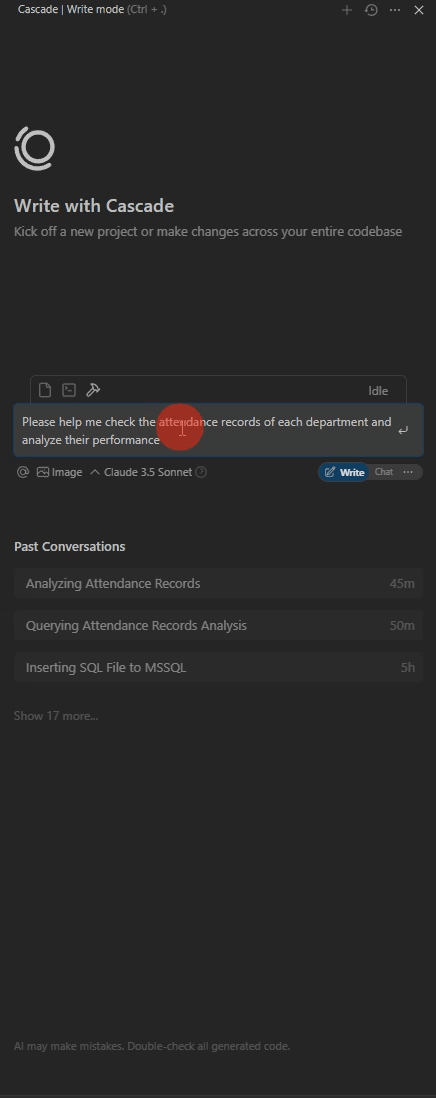Submit message with the enter arrow icon

coord(403,430)
